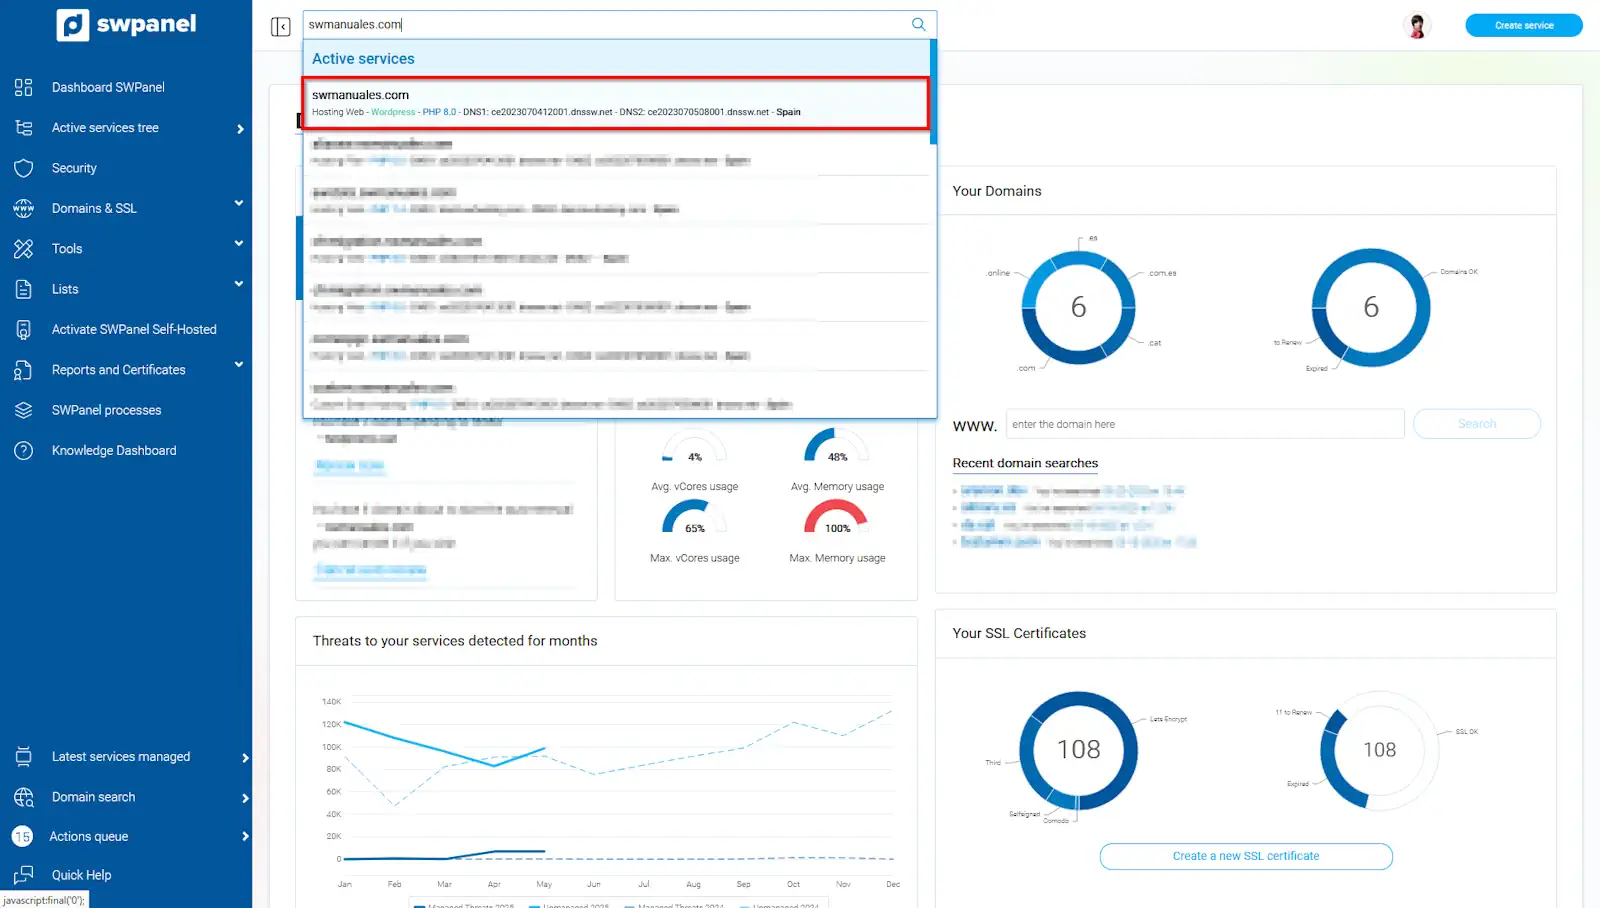The width and height of the screenshot is (1600, 908).
Task: Expand the Tools submenu chevron
Action: point(239,244)
